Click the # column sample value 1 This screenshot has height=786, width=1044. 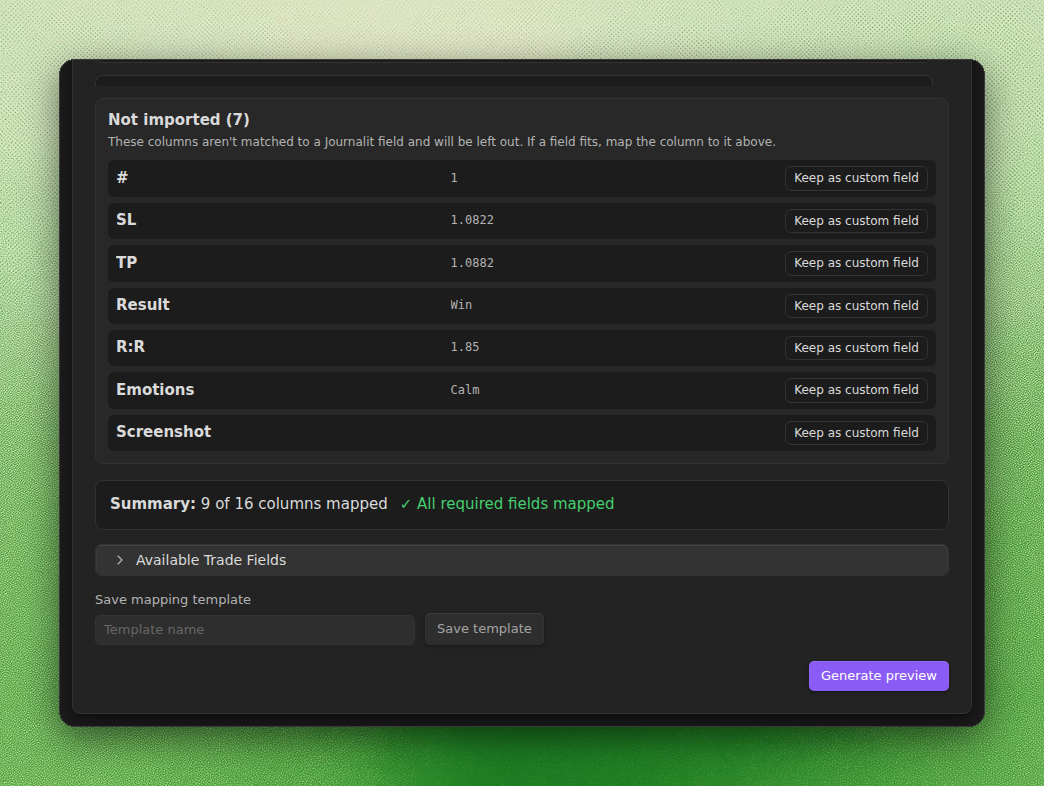tap(454, 178)
